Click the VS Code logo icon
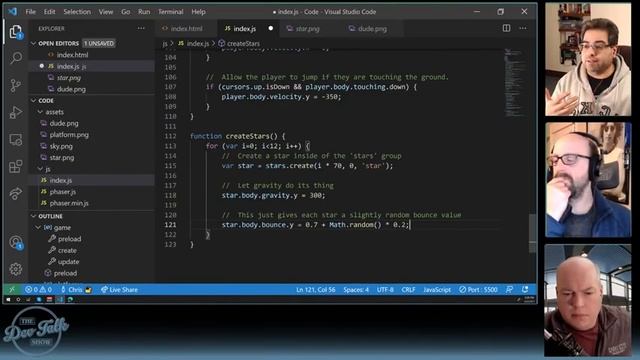This screenshot has width=640, height=360. click(x=13, y=11)
